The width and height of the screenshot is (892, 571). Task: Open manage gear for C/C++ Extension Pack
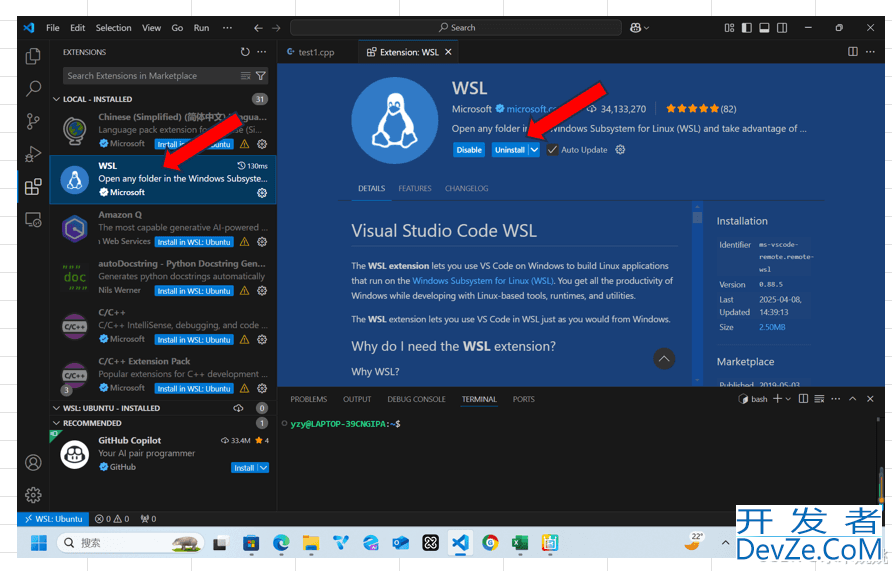(262, 388)
